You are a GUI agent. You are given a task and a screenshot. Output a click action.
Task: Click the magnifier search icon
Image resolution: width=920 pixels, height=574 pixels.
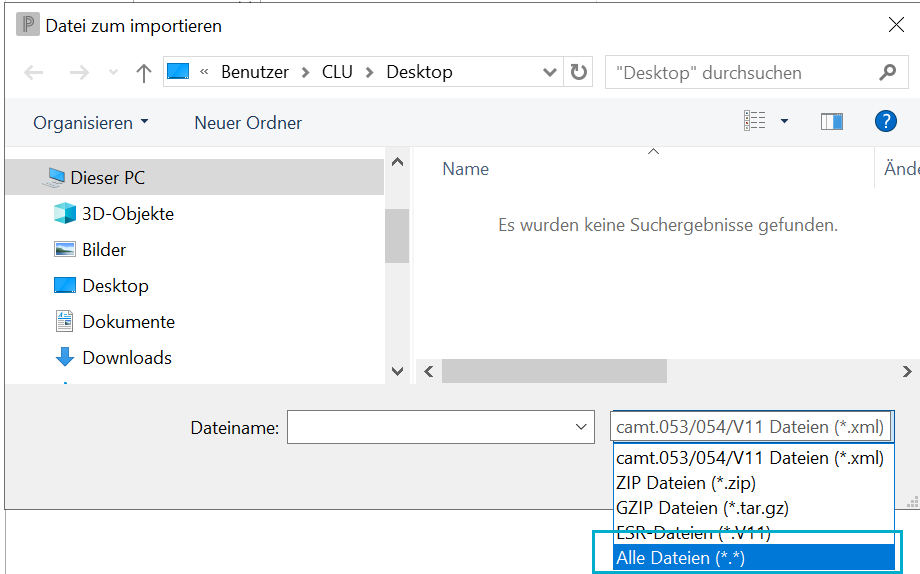[x=888, y=72]
